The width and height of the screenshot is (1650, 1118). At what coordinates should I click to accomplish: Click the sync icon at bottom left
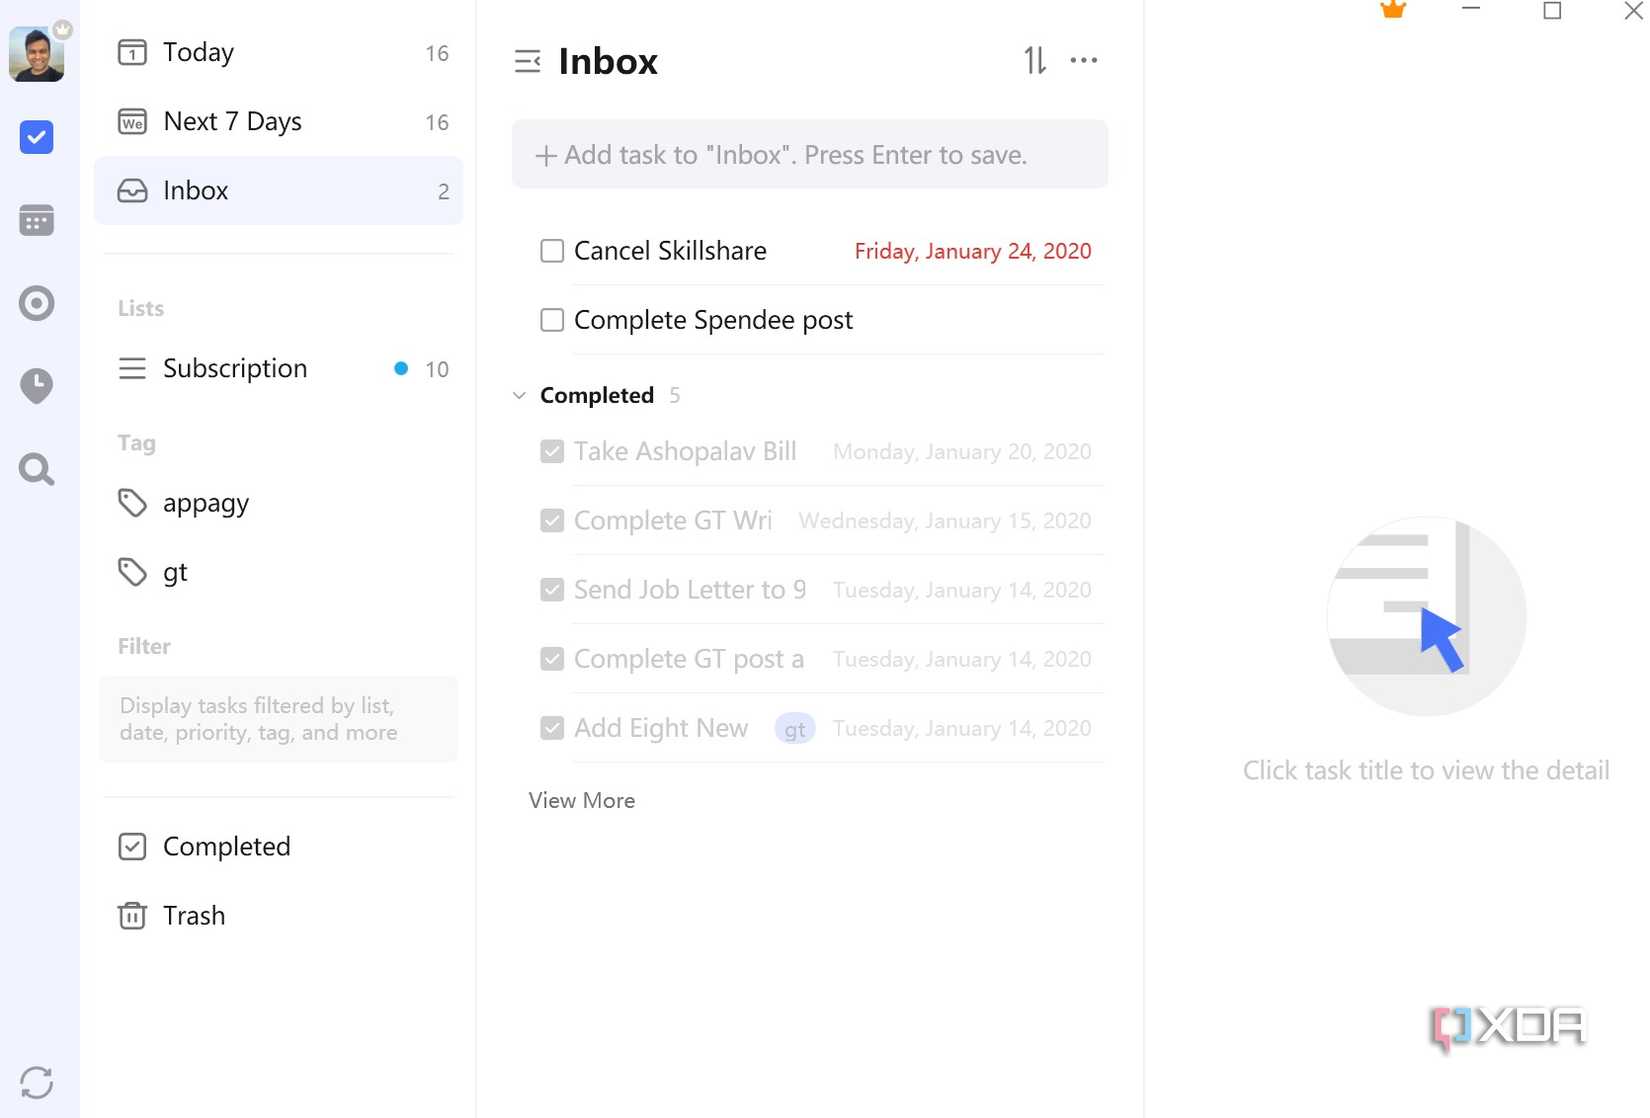pyautogui.click(x=37, y=1082)
